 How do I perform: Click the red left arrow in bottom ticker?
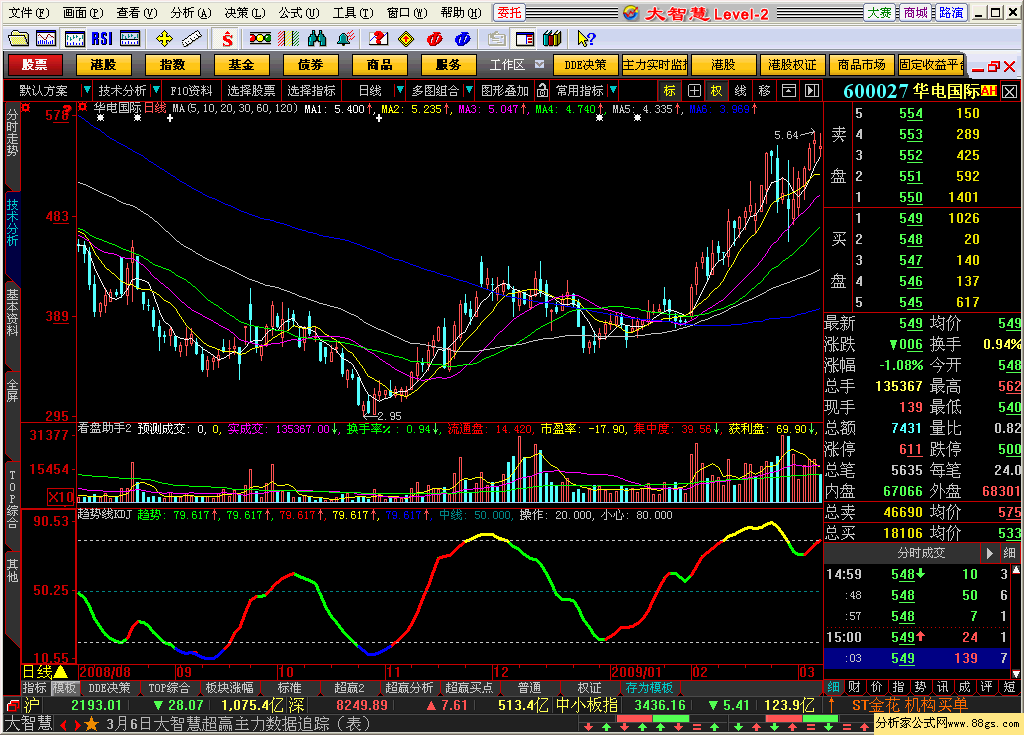(x=63, y=725)
